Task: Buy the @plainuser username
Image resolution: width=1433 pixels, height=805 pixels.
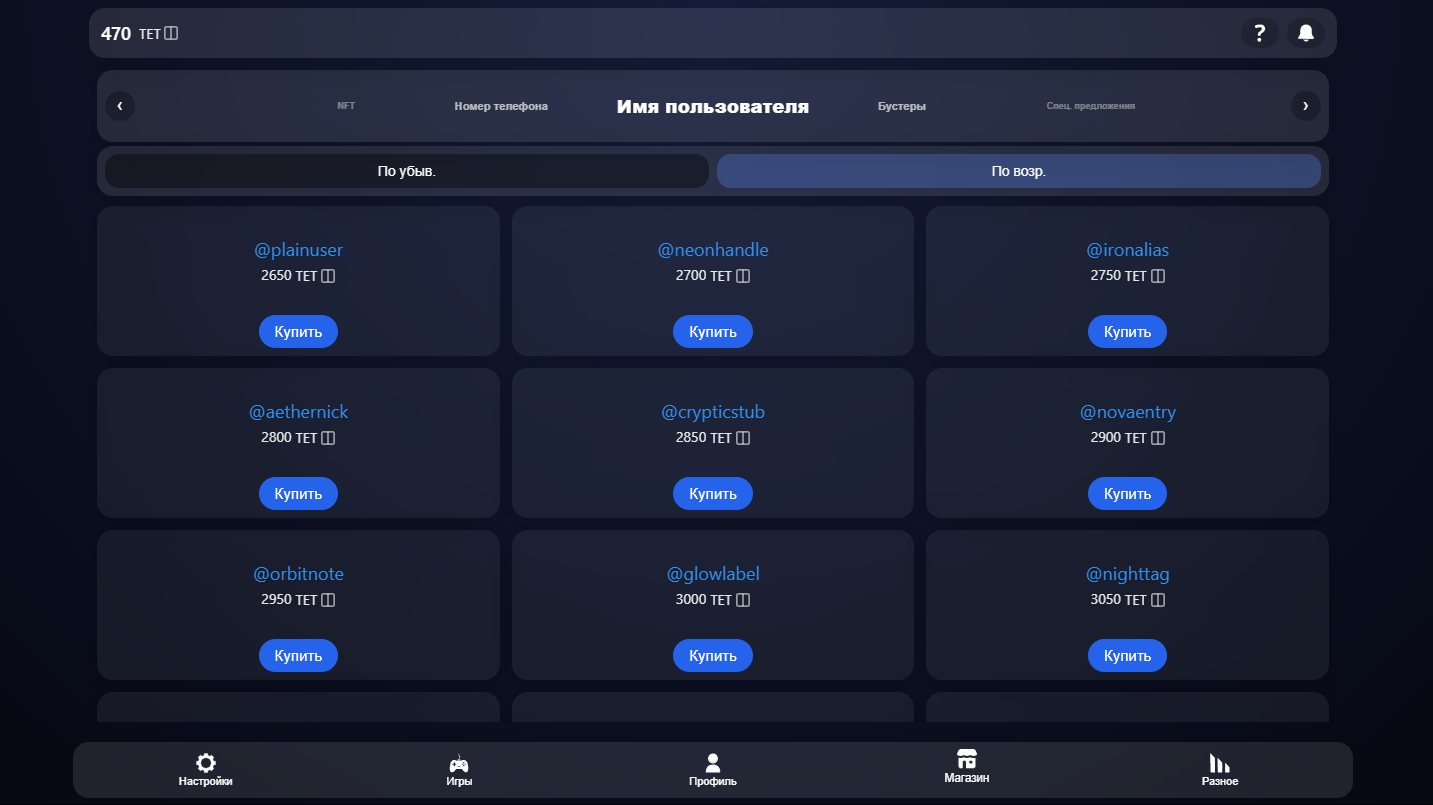Action: pos(298,332)
